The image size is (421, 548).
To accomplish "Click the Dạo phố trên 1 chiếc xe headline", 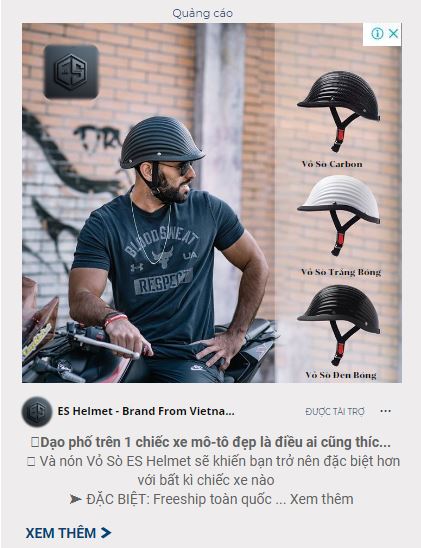I will pyautogui.click(x=211, y=442).
